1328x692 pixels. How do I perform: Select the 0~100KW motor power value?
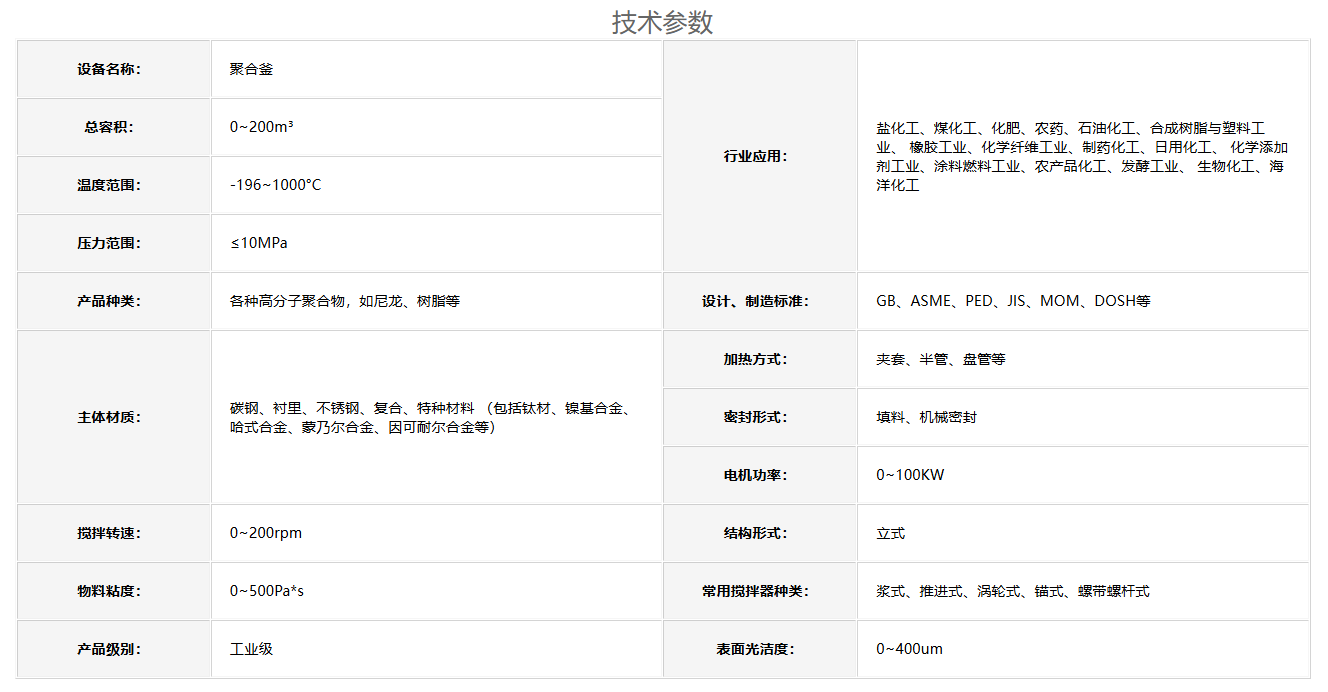(x=909, y=475)
